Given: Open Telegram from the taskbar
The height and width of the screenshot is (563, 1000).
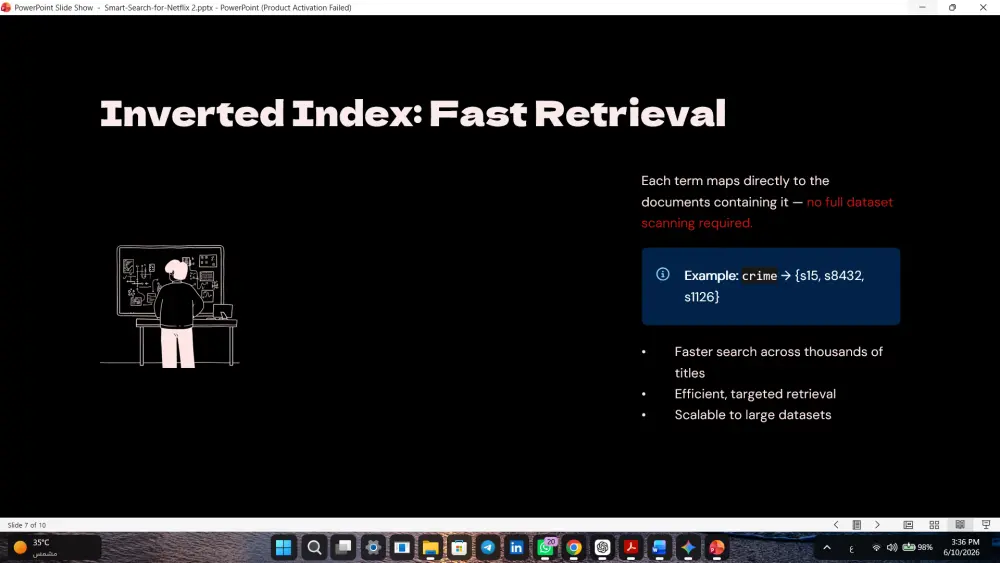Looking at the screenshot, I should (x=488, y=547).
